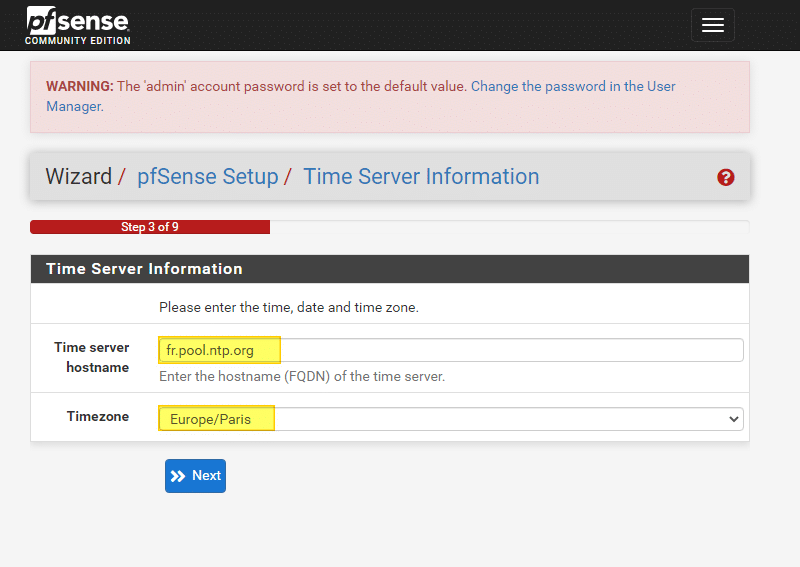Click the 'Time Server Information' panel header
Screen dimensions: 800x567
pyautogui.click(x=144, y=269)
